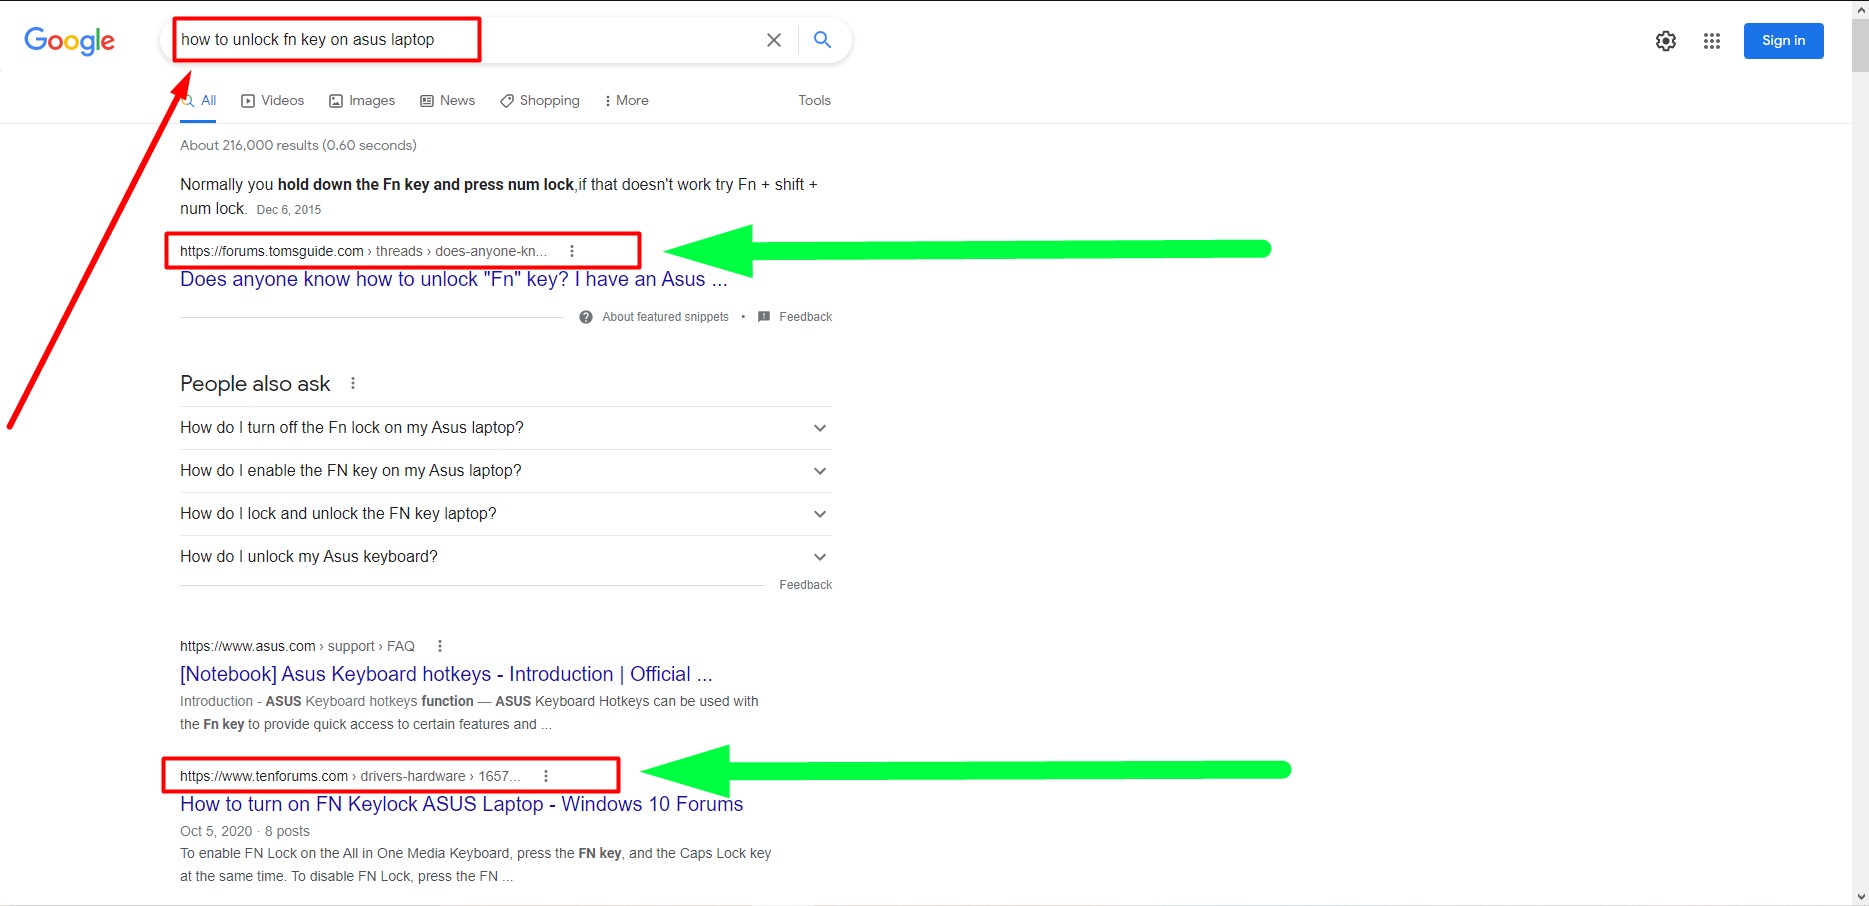This screenshot has height=906, width=1869.
Task: Click the About featured snippets help icon
Action: click(586, 317)
